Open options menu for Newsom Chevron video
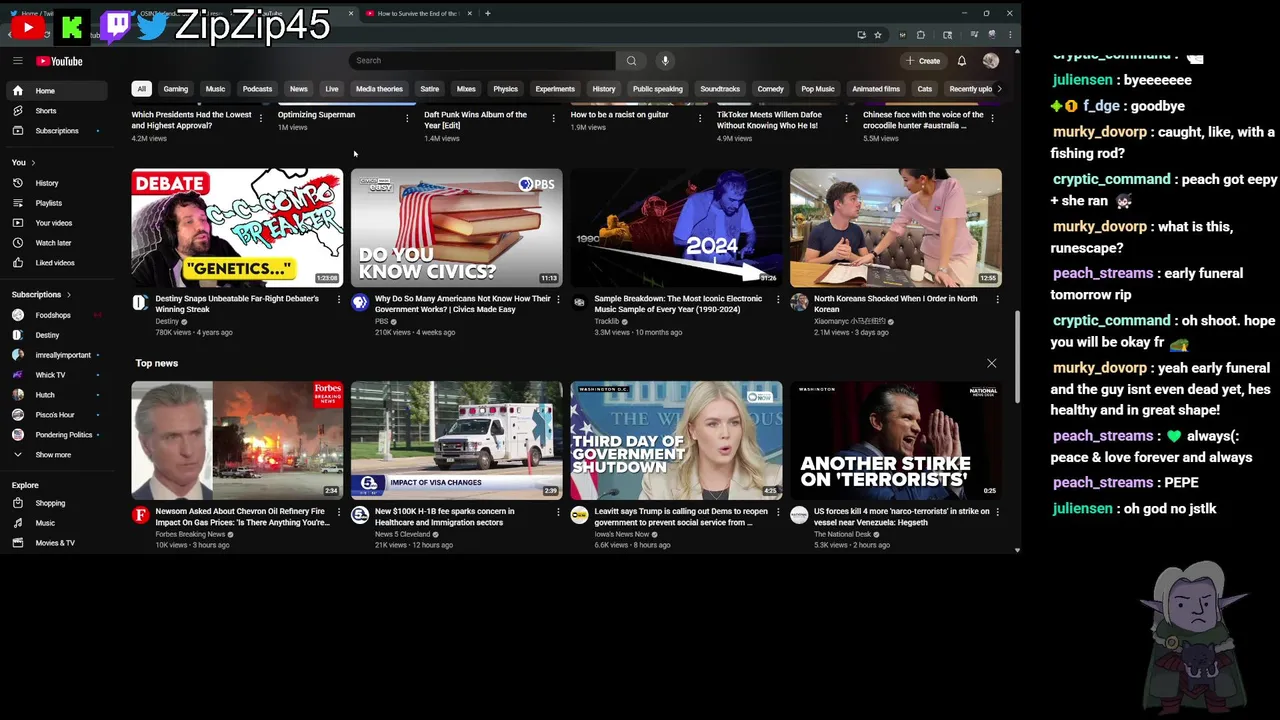Screen dimensions: 1280x720 [x=338, y=512]
